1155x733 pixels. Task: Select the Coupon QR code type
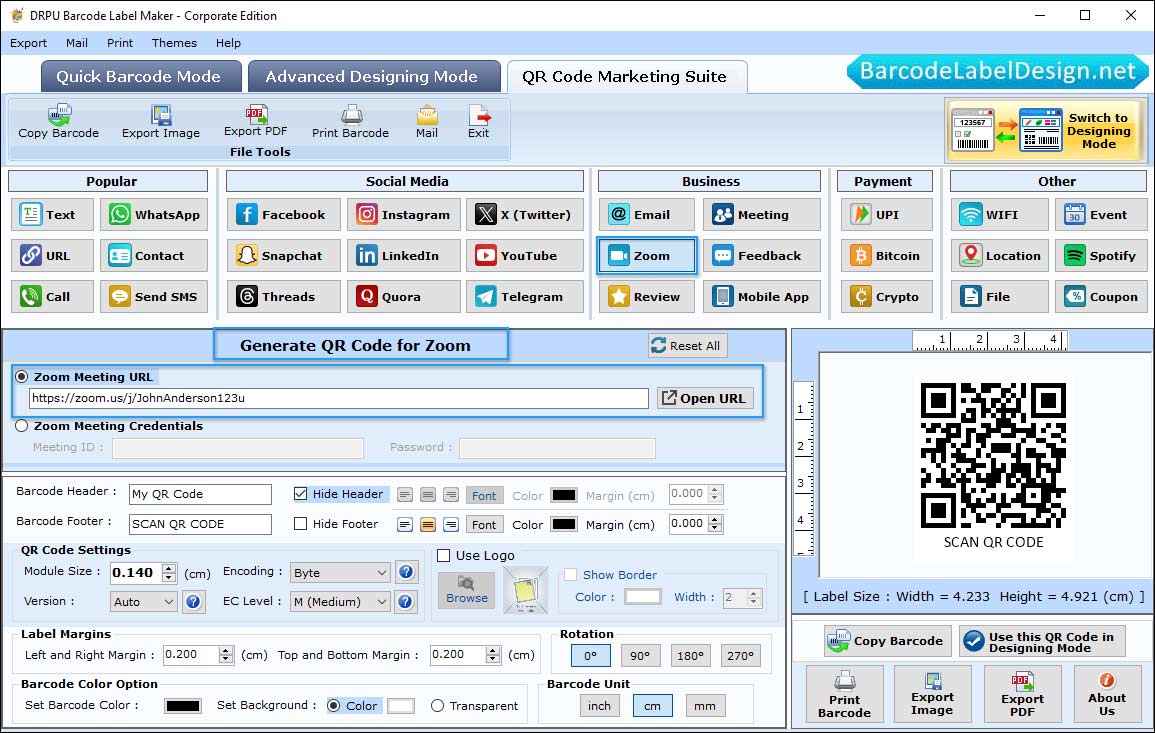[1101, 297]
